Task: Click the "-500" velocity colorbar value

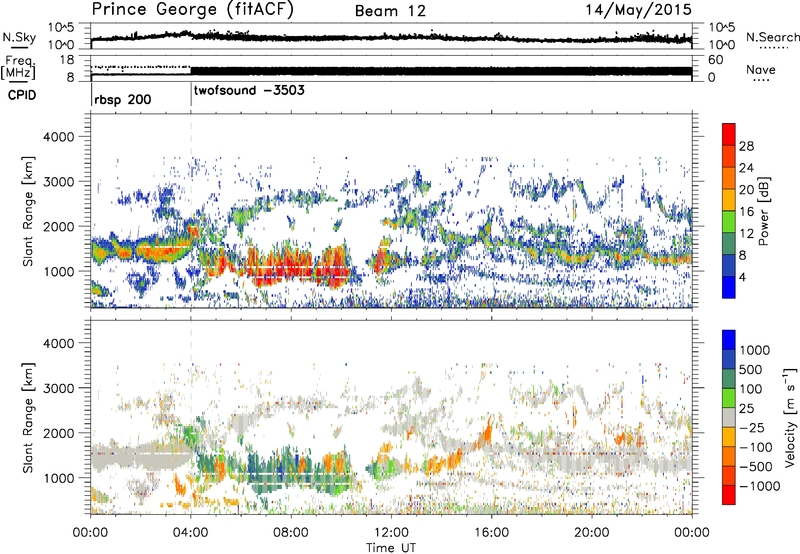Action: (756, 466)
